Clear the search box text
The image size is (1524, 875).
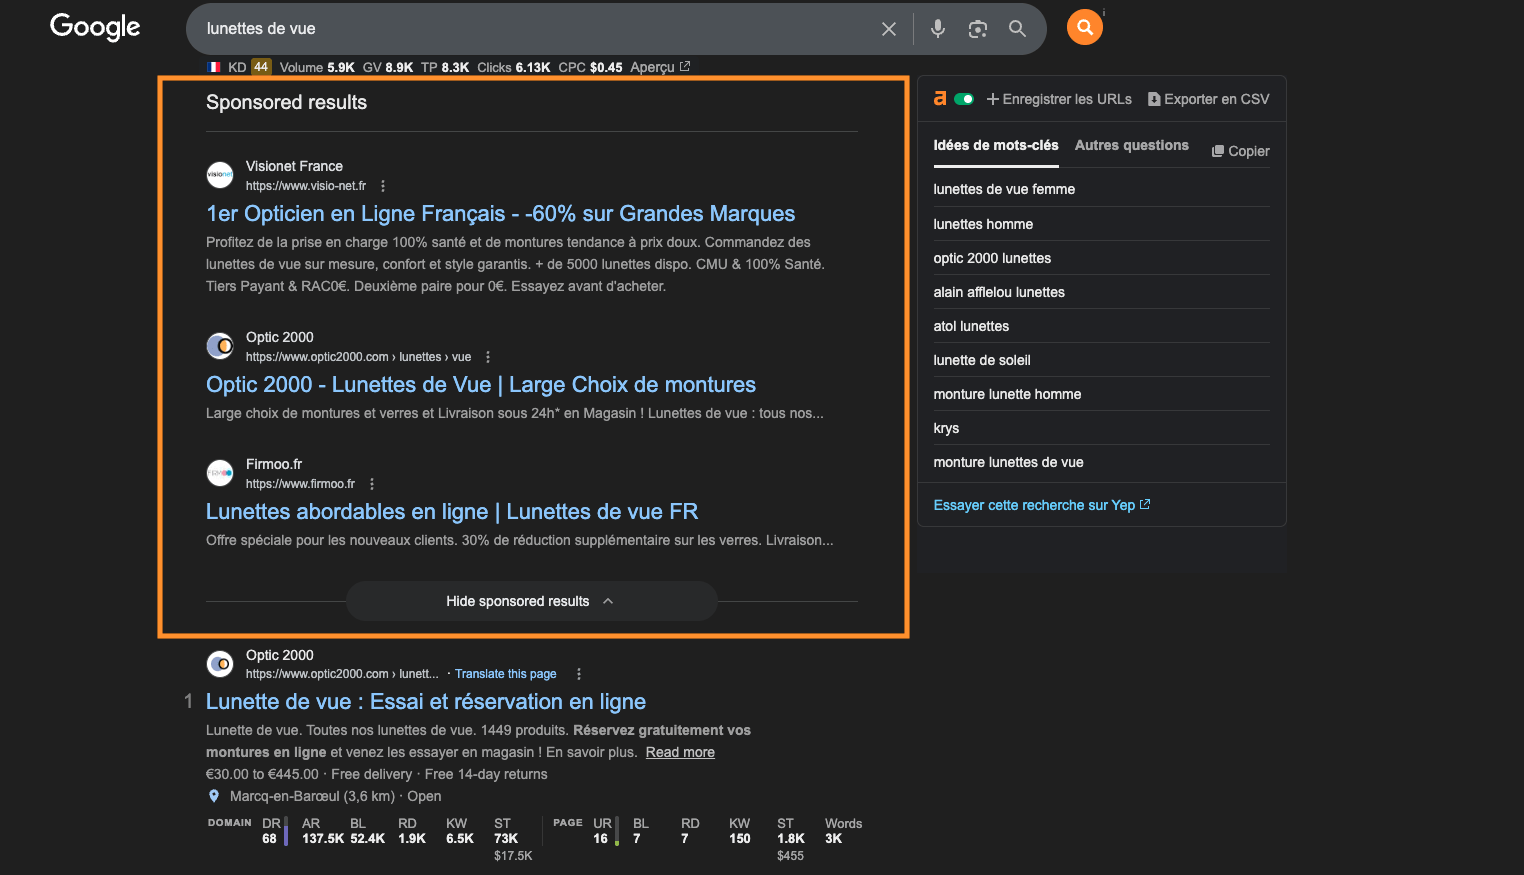888,29
